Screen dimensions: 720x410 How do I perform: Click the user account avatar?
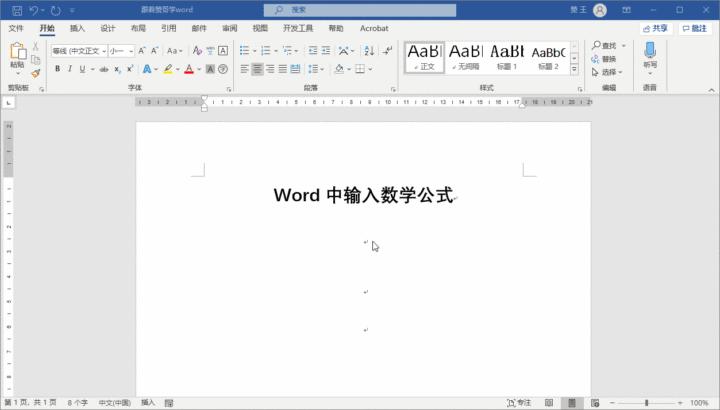[600, 10]
